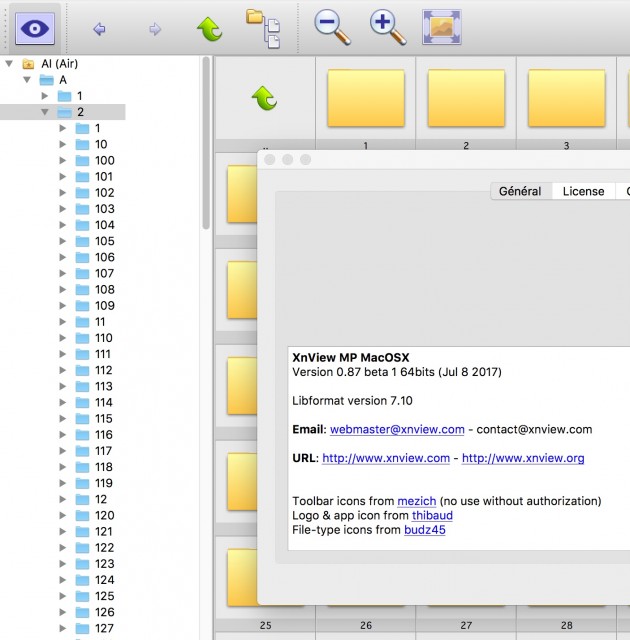Click the green up-folder toolbar arrow

tap(210, 29)
